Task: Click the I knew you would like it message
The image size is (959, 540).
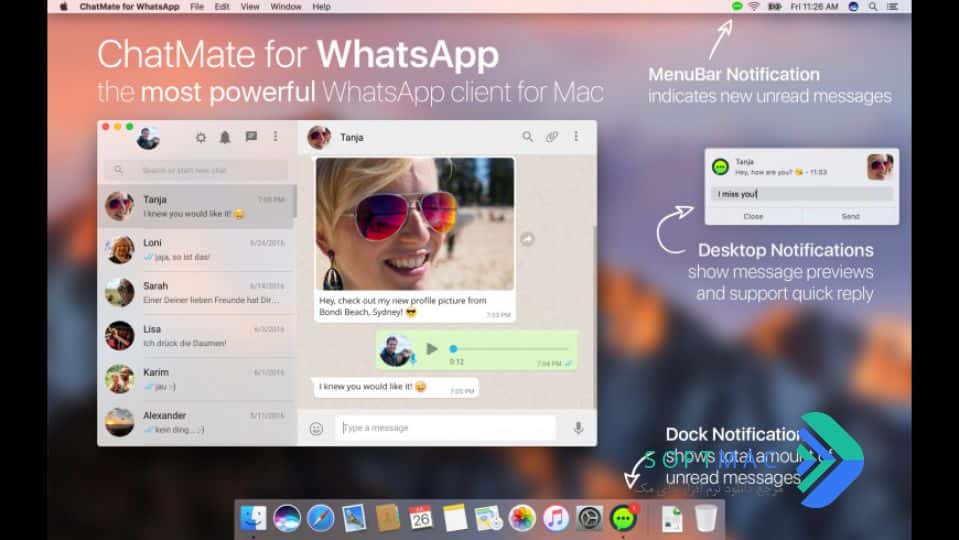Action: click(395, 387)
